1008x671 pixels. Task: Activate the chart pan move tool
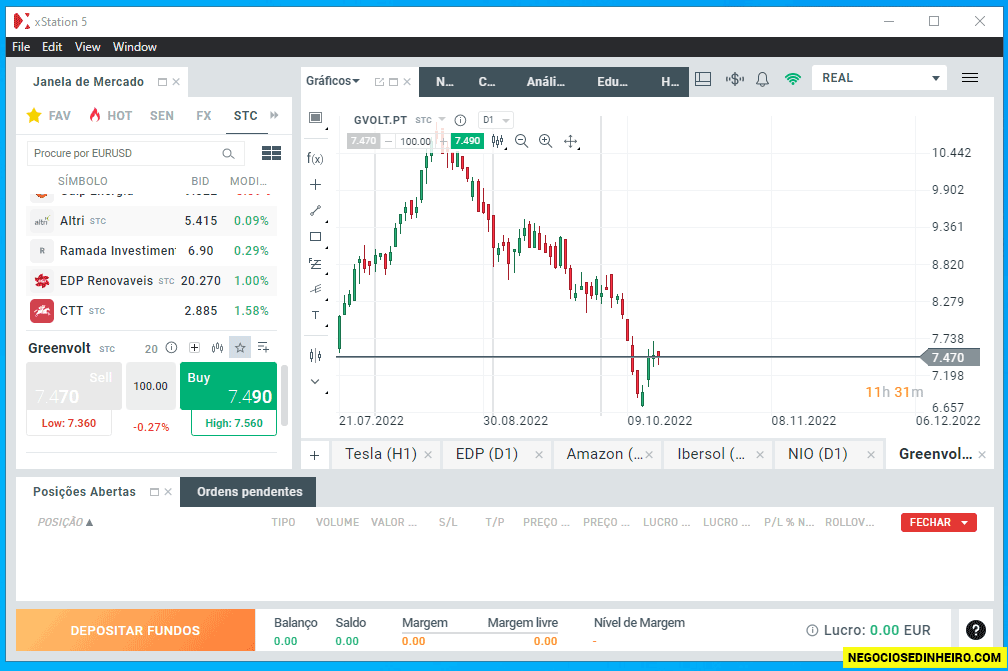[x=570, y=141]
